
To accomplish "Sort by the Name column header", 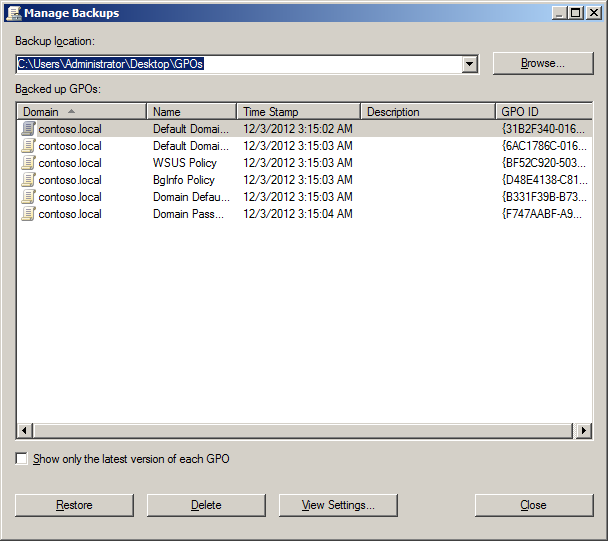I will pyautogui.click(x=192, y=112).
